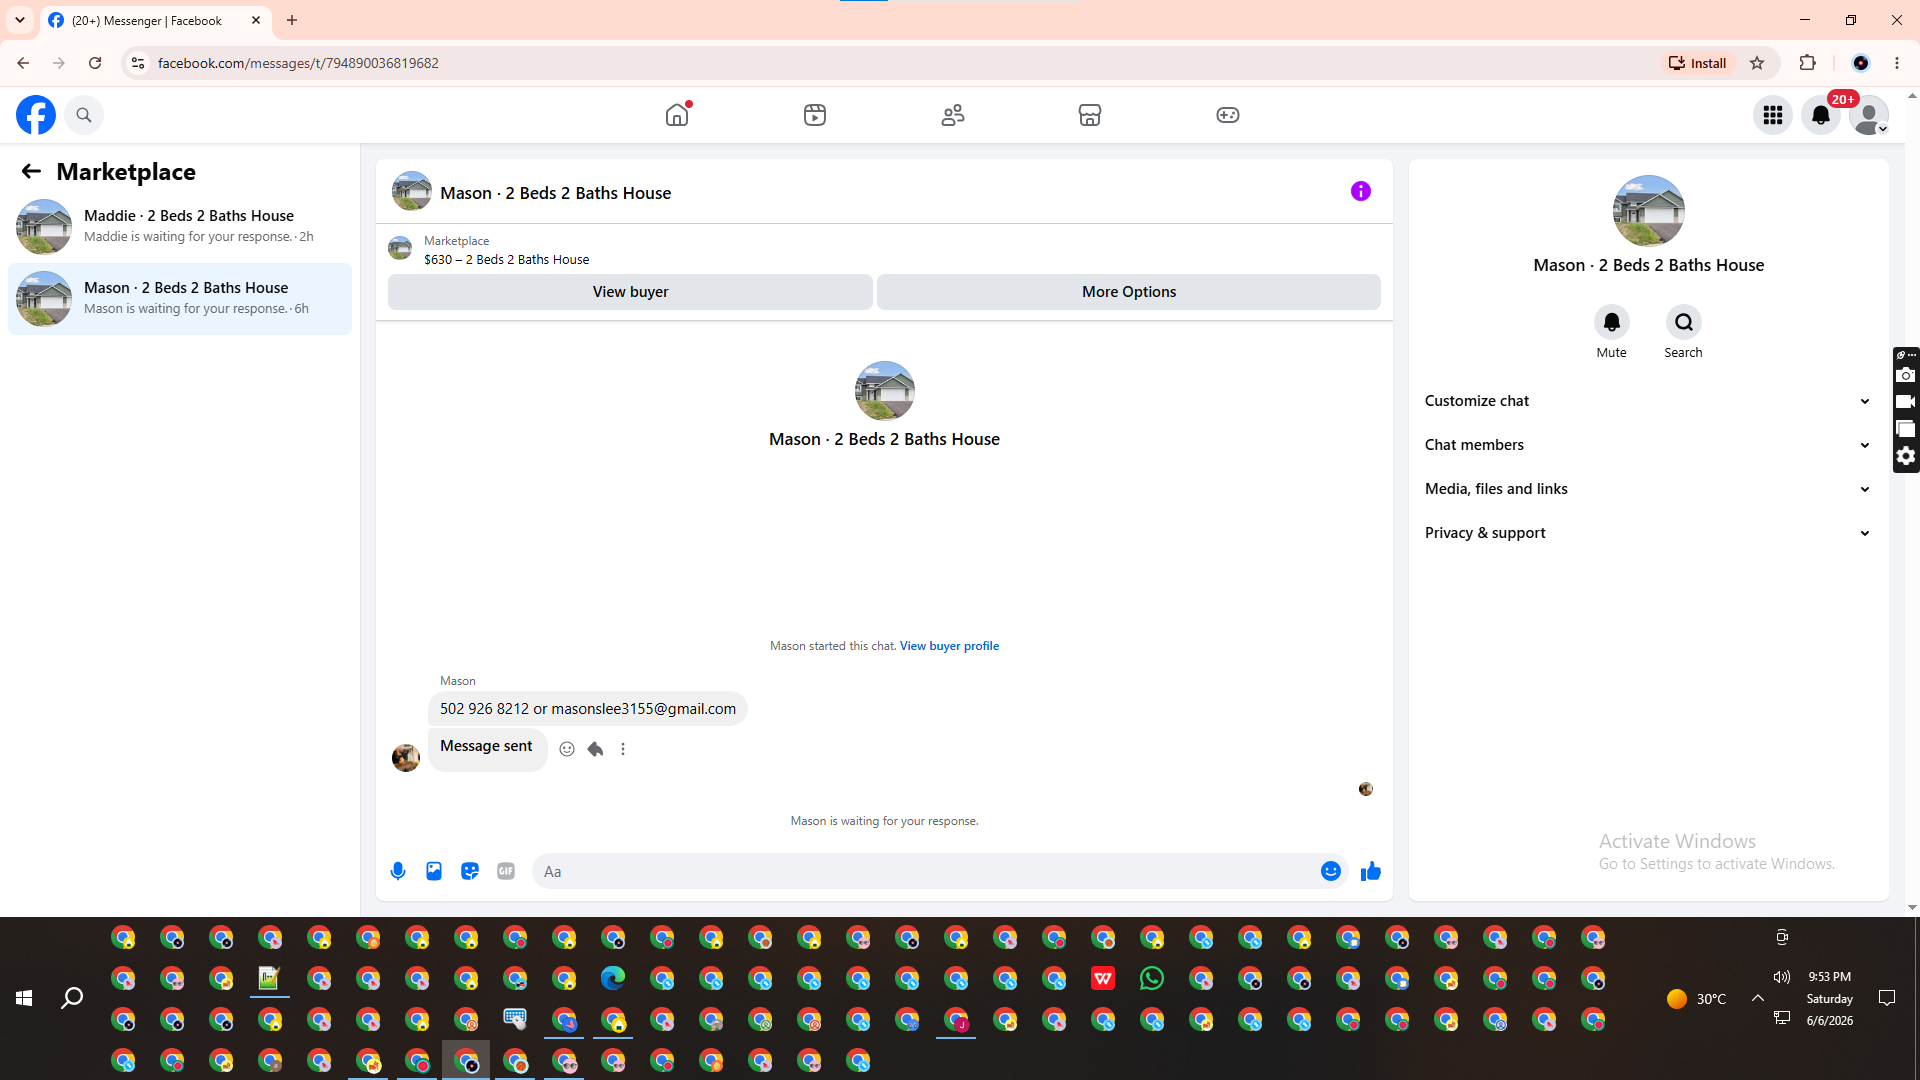Expand Media, files and links section
Viewport: 1920px width, 1080px height.
(x=1648, y=489)
